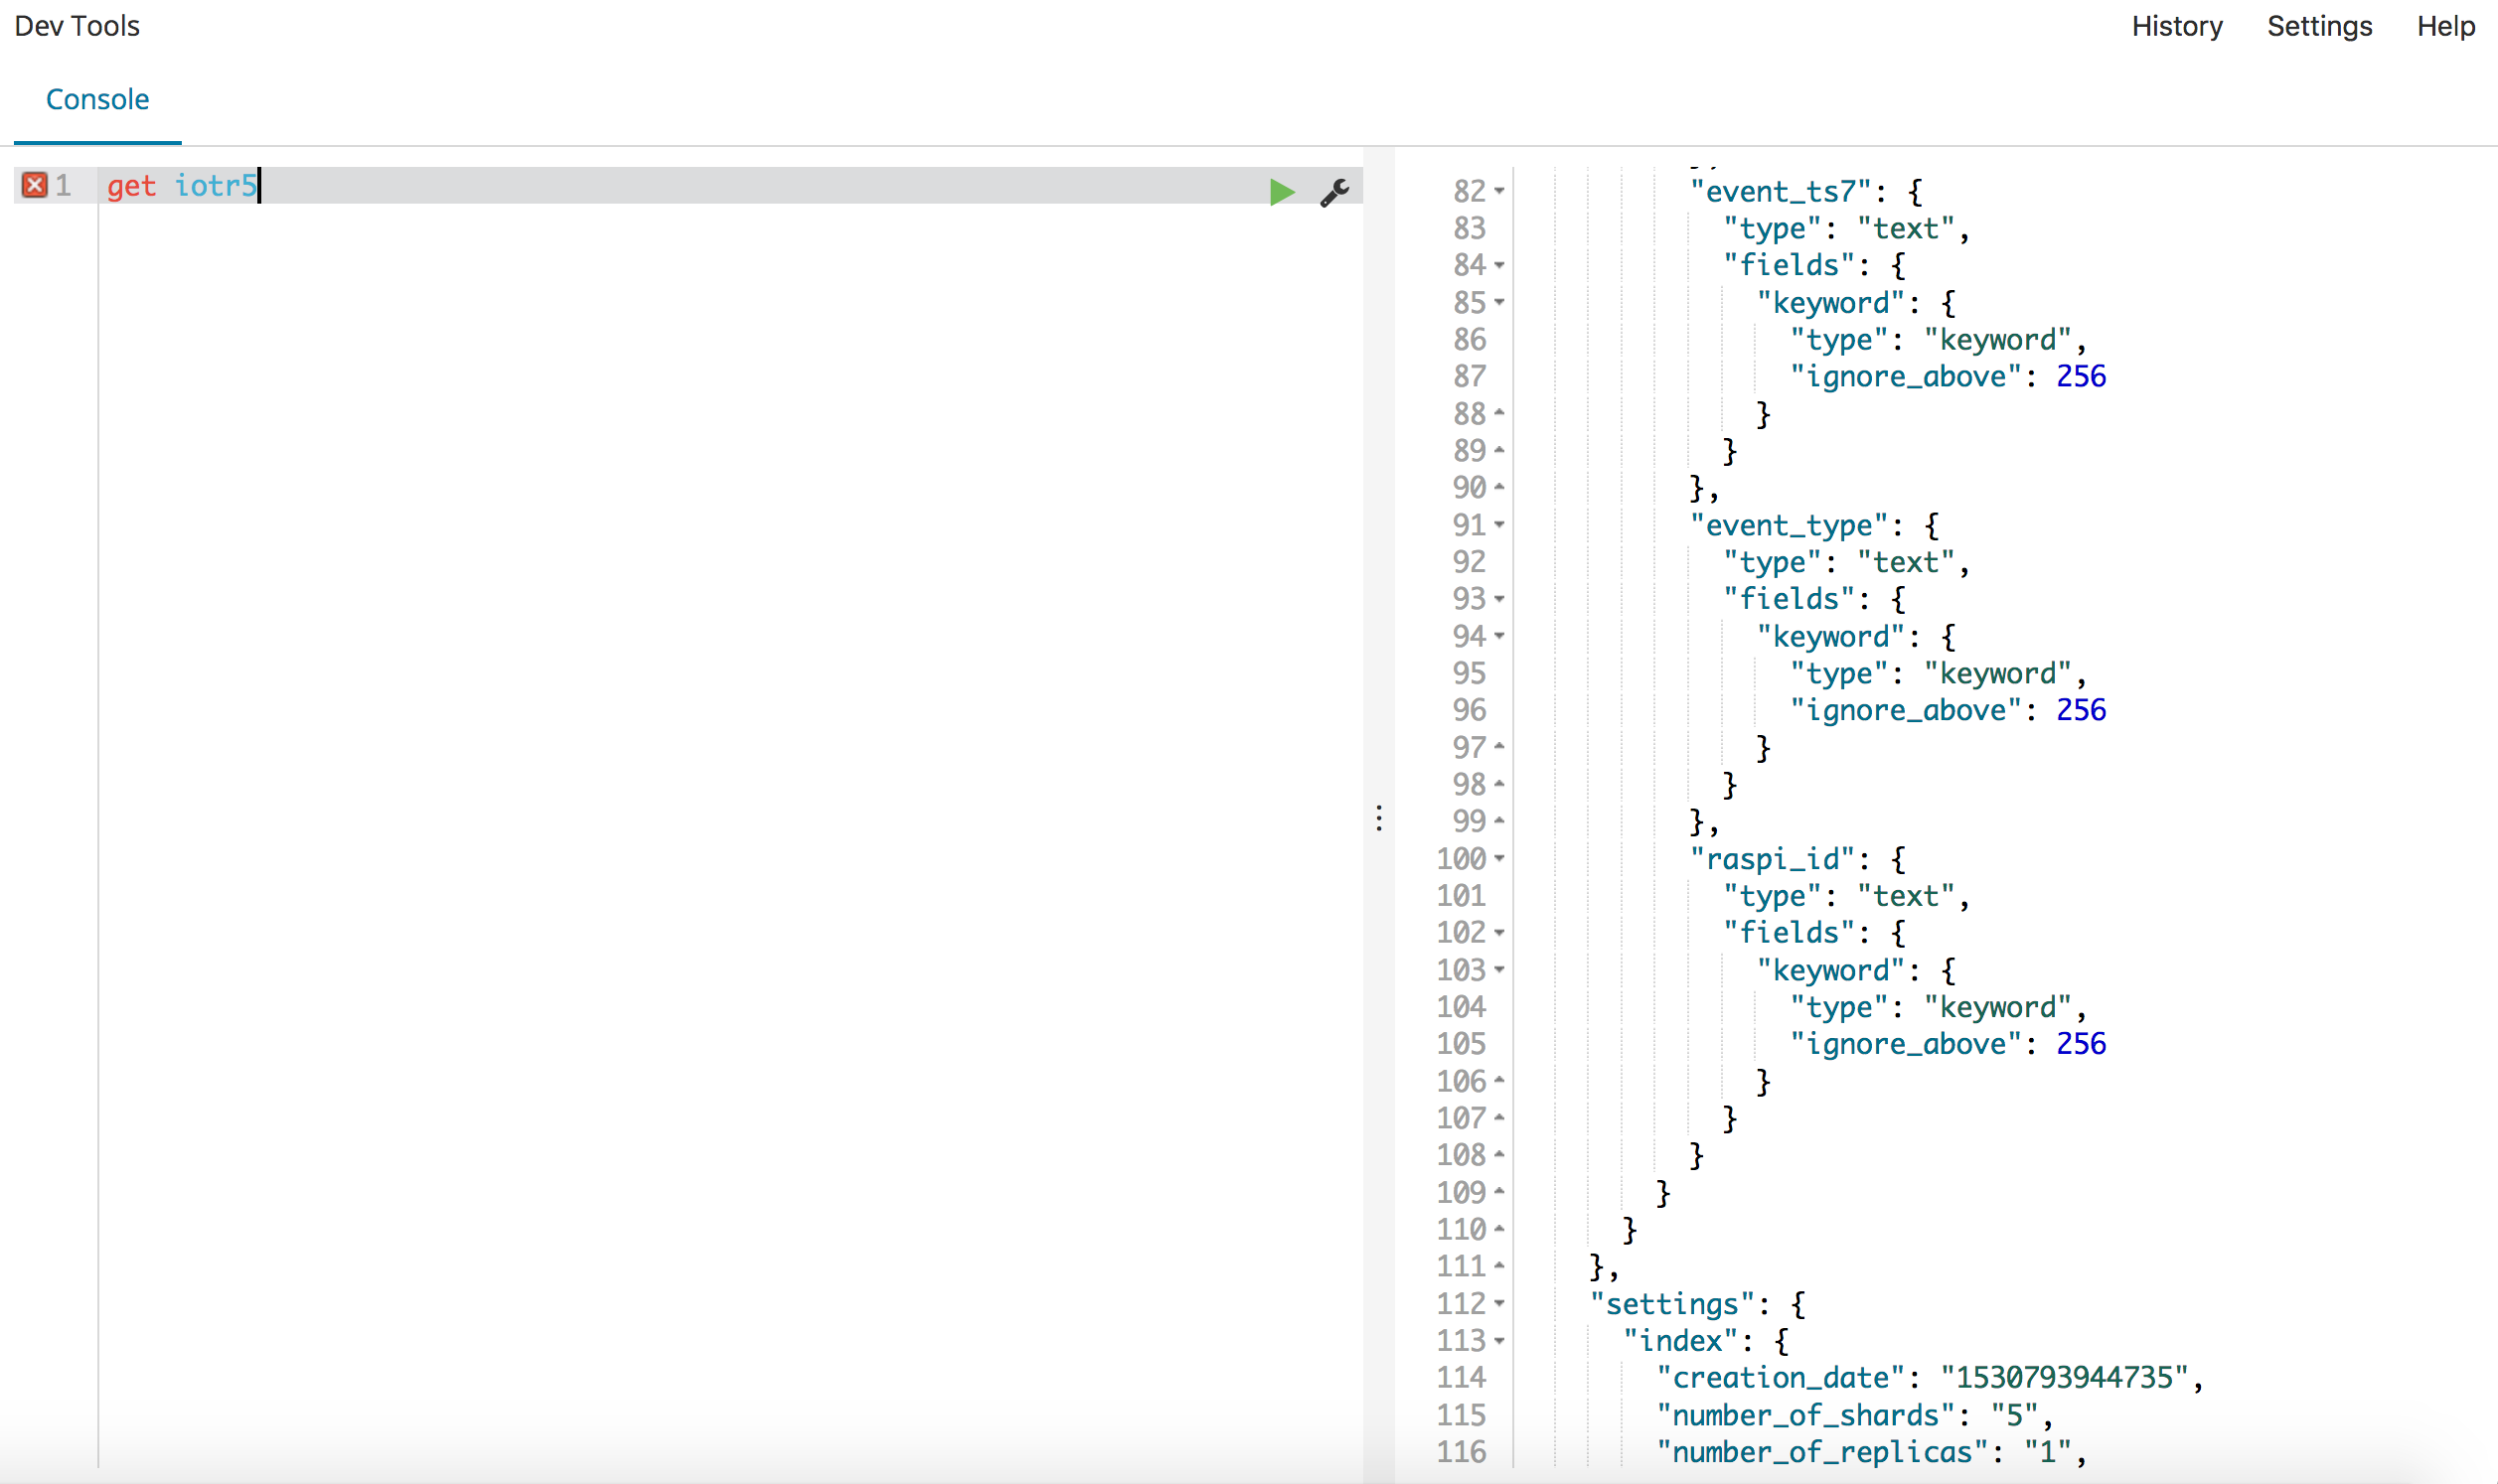This screenshot has height=1484, width=2498.
Task: Click line number 105 in response gutter
Action: pyautogui.click(x=1461, y=1043)
